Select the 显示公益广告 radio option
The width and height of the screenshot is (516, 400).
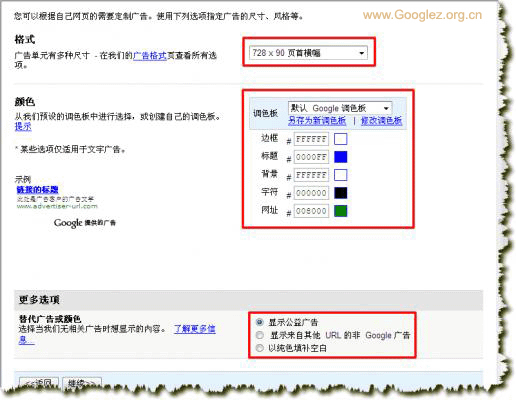(260, 322)
